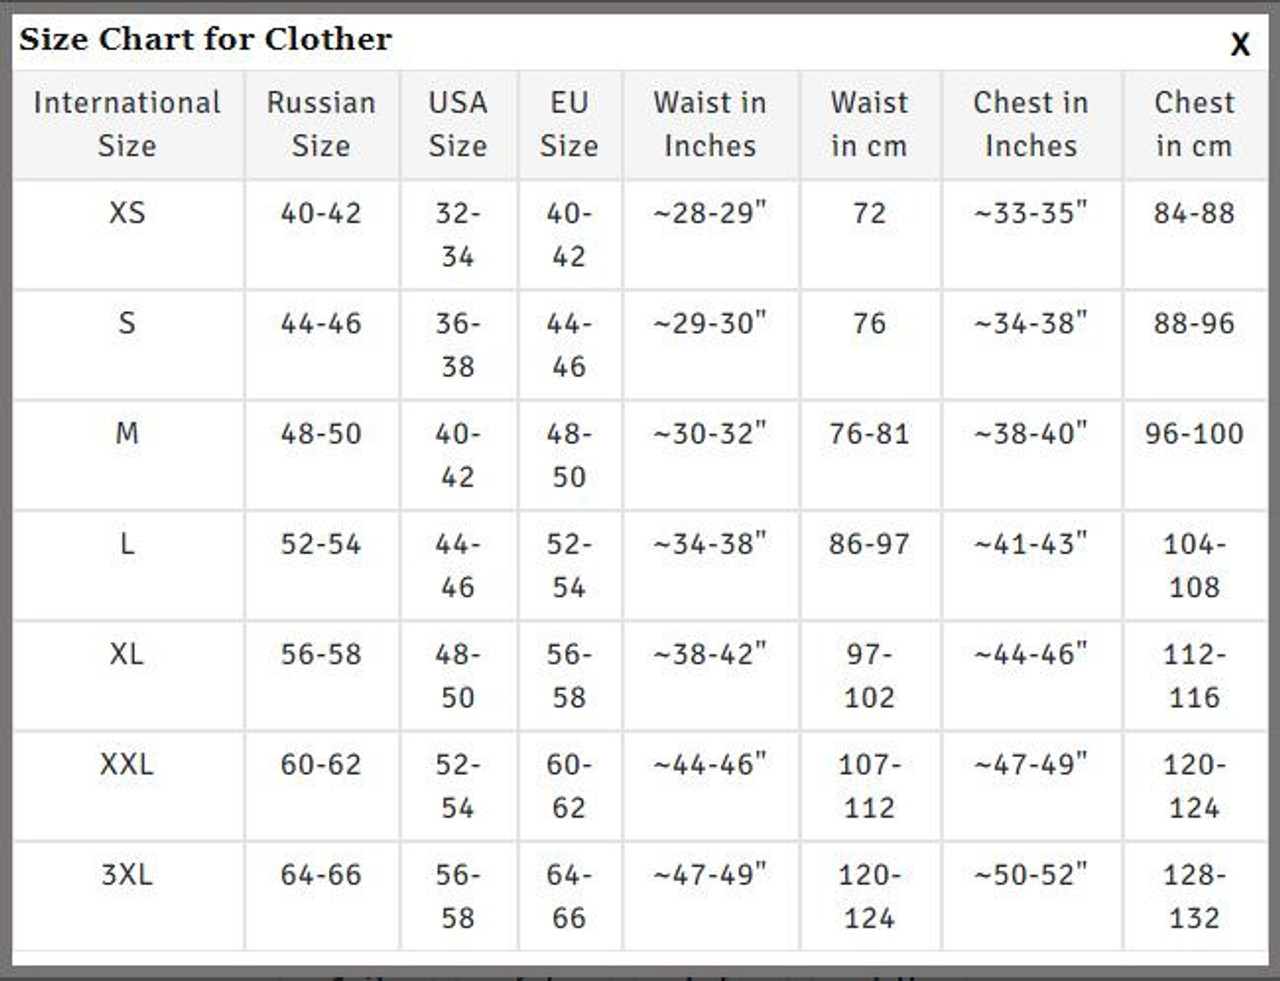
Task: Select the International Size column header
Action: (127, 123)
